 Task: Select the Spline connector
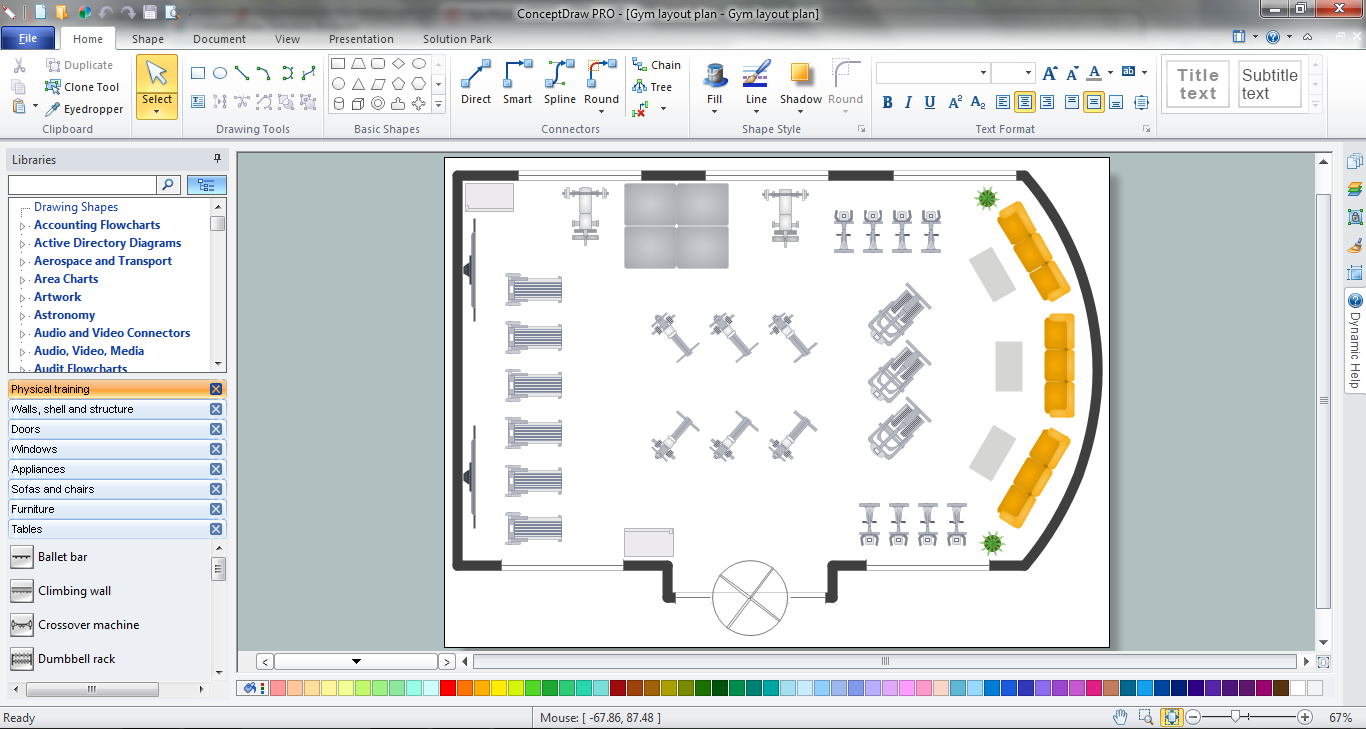(560, 82)
